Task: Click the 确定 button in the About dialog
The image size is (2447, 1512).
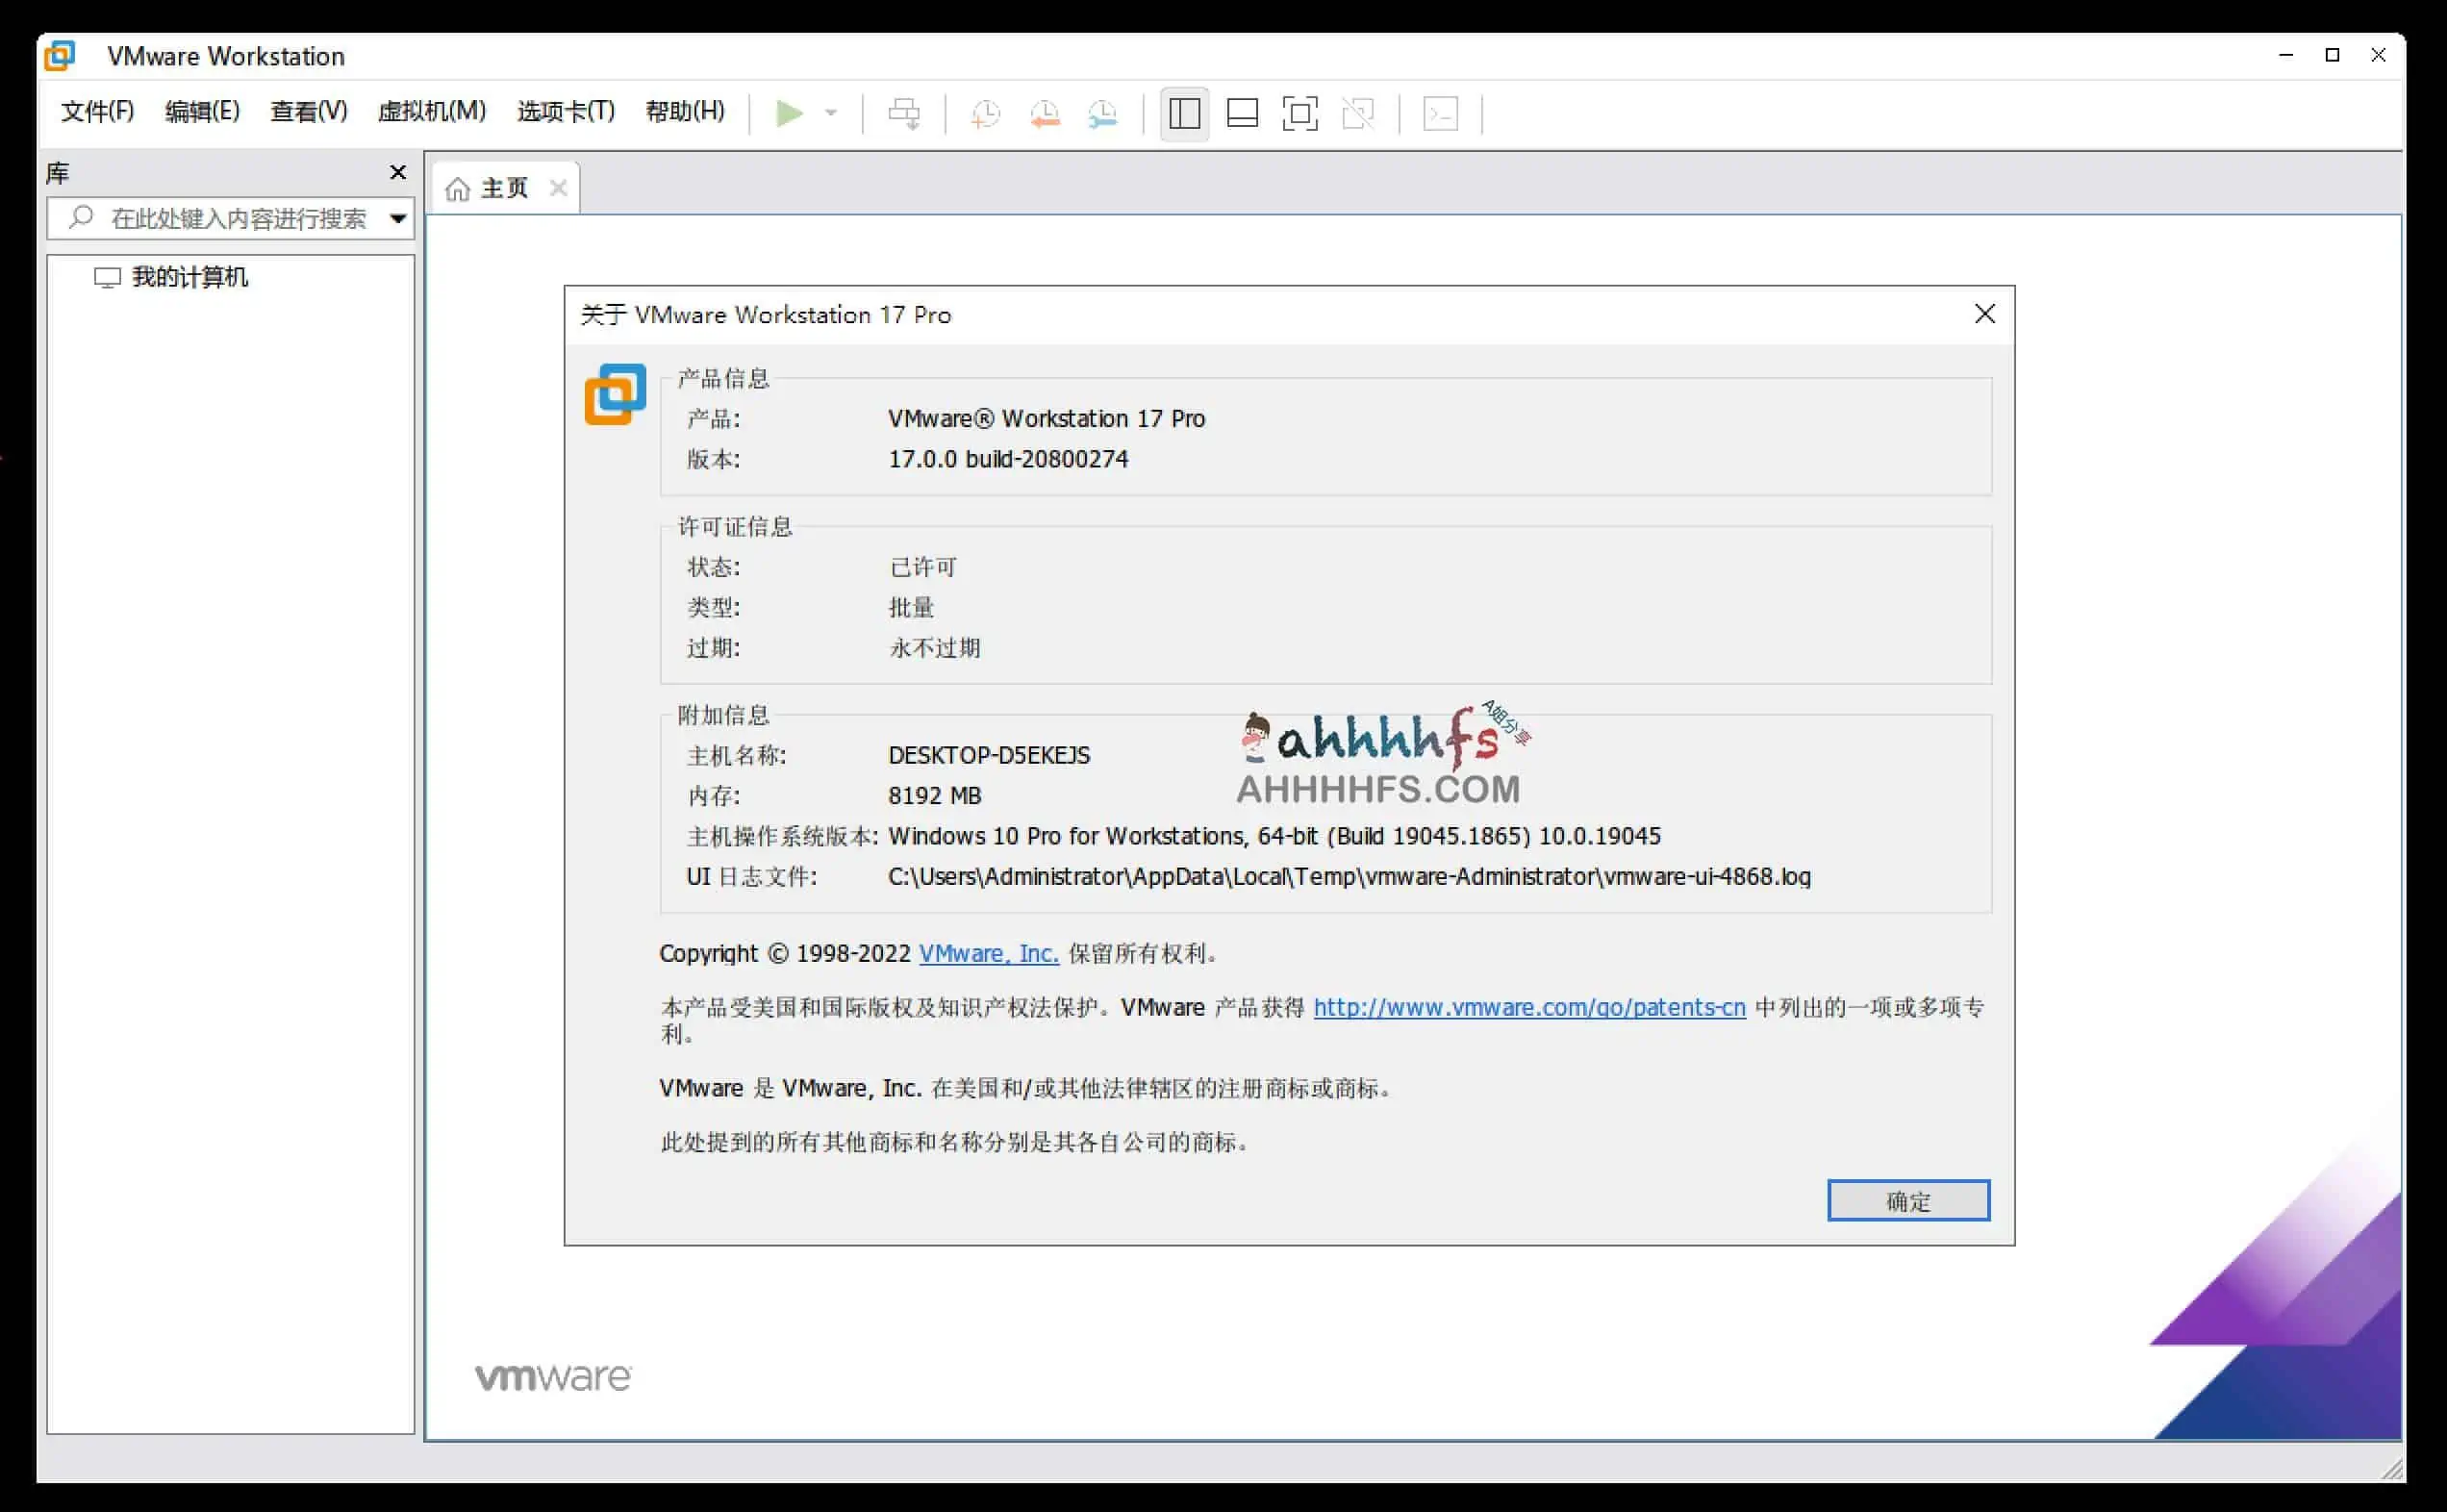Action: pos(1906,1200)
